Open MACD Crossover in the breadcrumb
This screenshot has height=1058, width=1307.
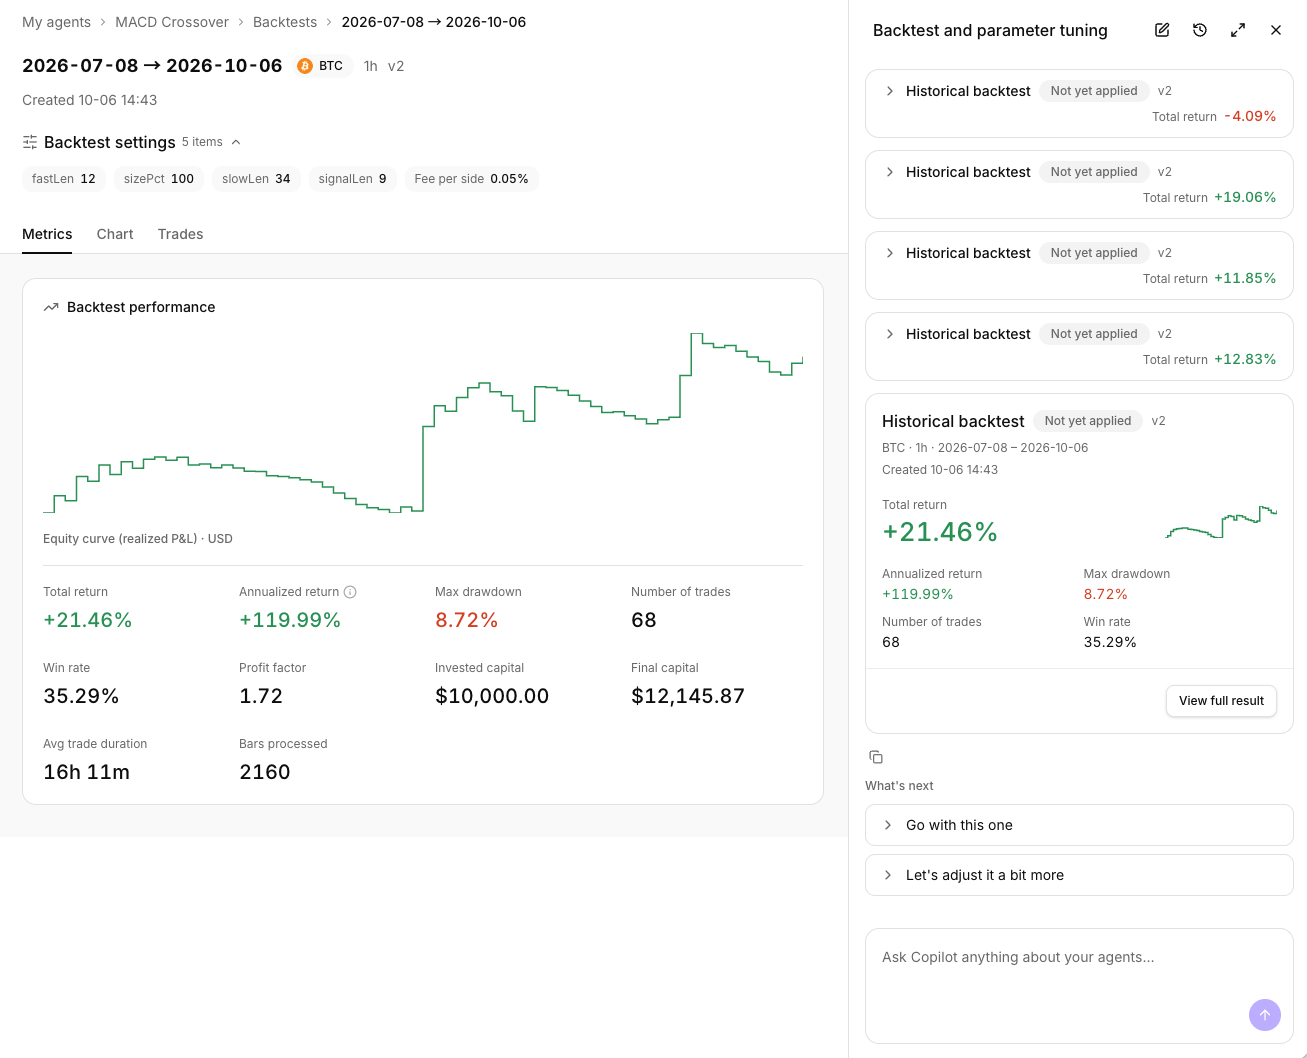click(172, 22)
